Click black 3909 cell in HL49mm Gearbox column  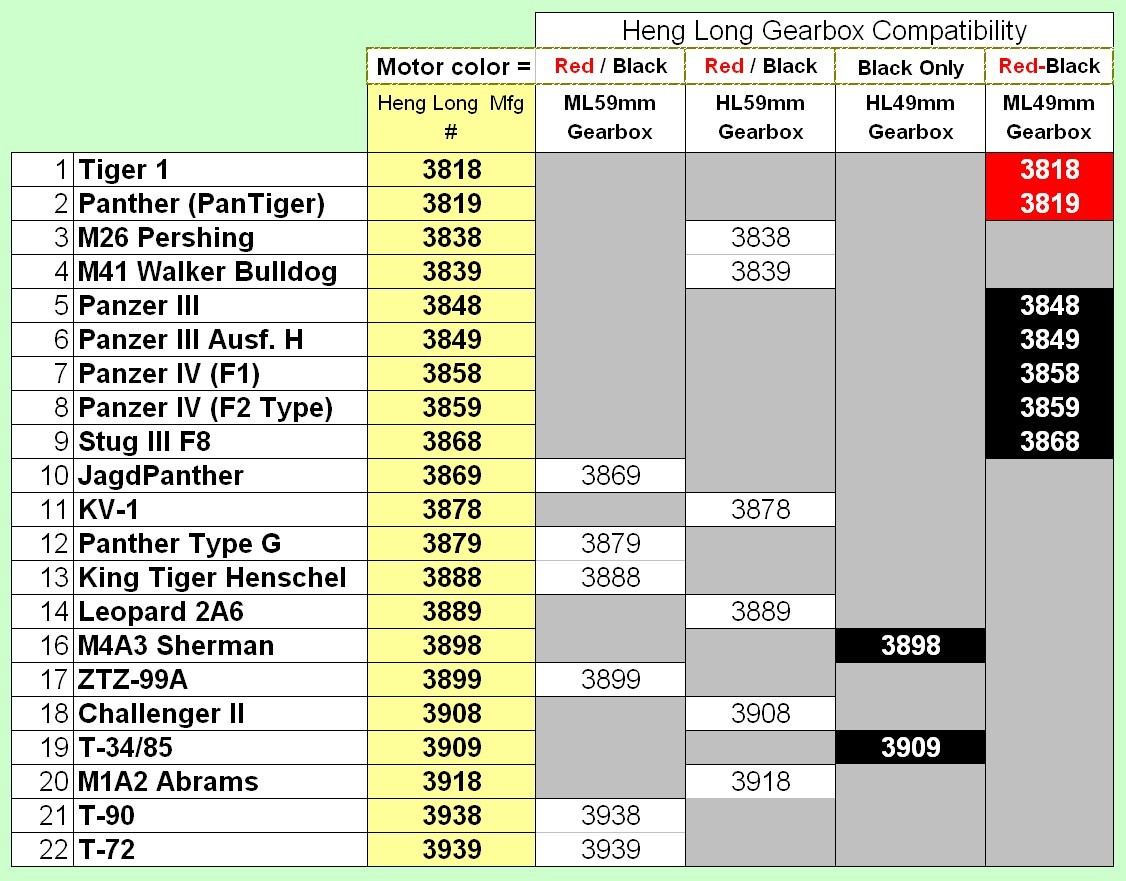coord(910,747)
